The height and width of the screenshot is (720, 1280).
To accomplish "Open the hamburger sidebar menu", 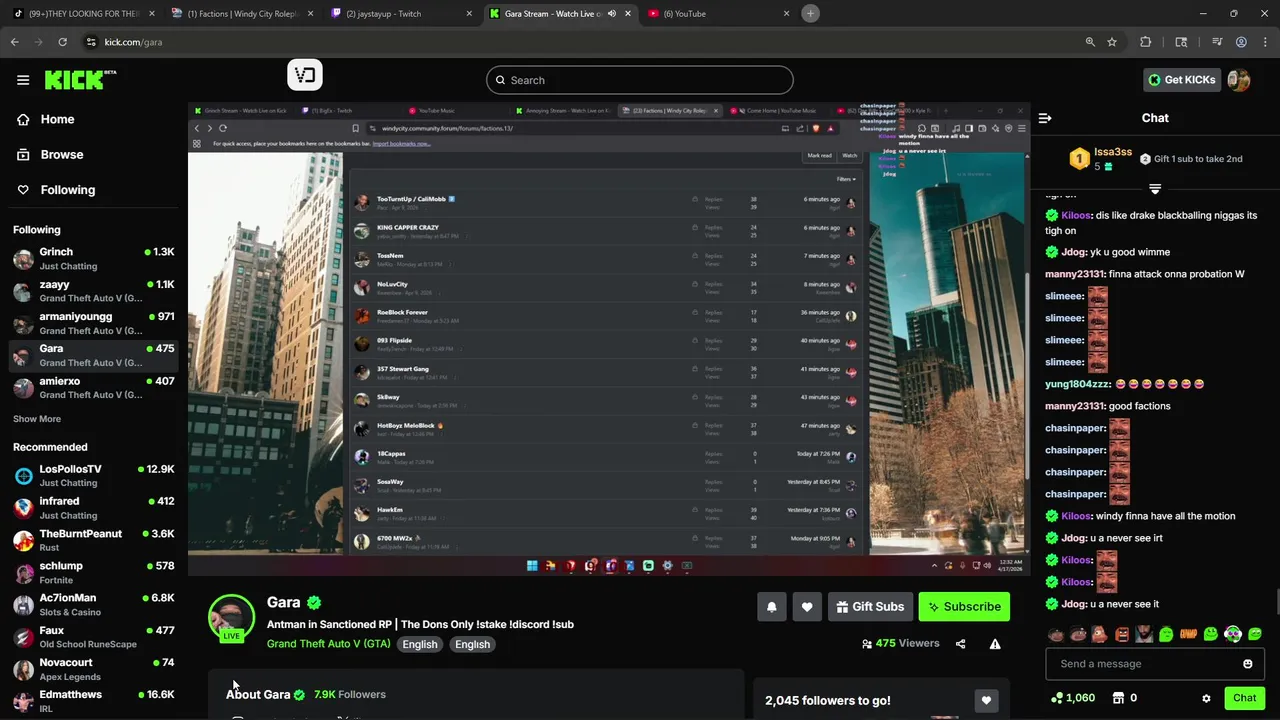I will (x=23, y=80).
